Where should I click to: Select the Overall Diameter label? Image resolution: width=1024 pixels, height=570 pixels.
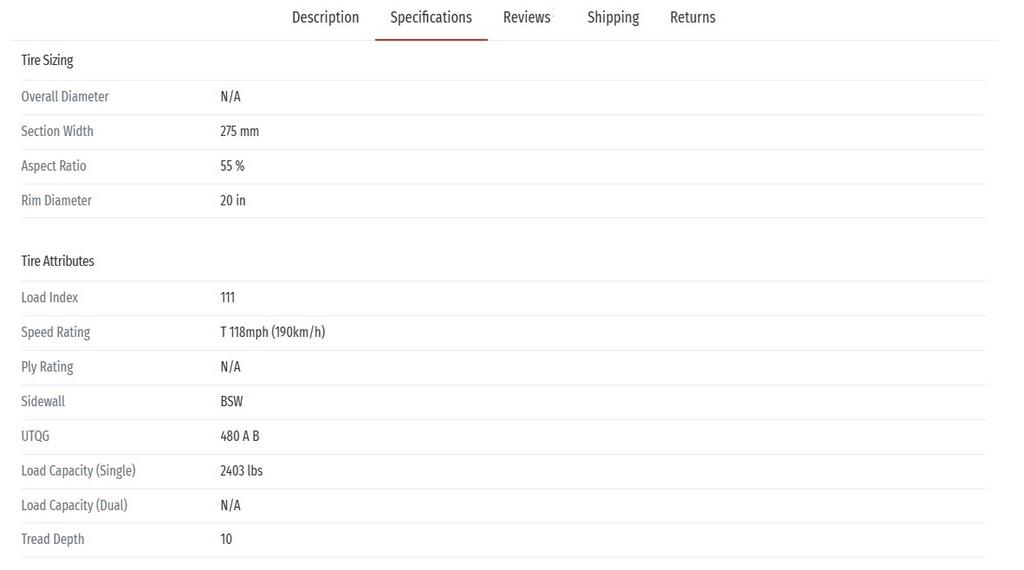65,97
